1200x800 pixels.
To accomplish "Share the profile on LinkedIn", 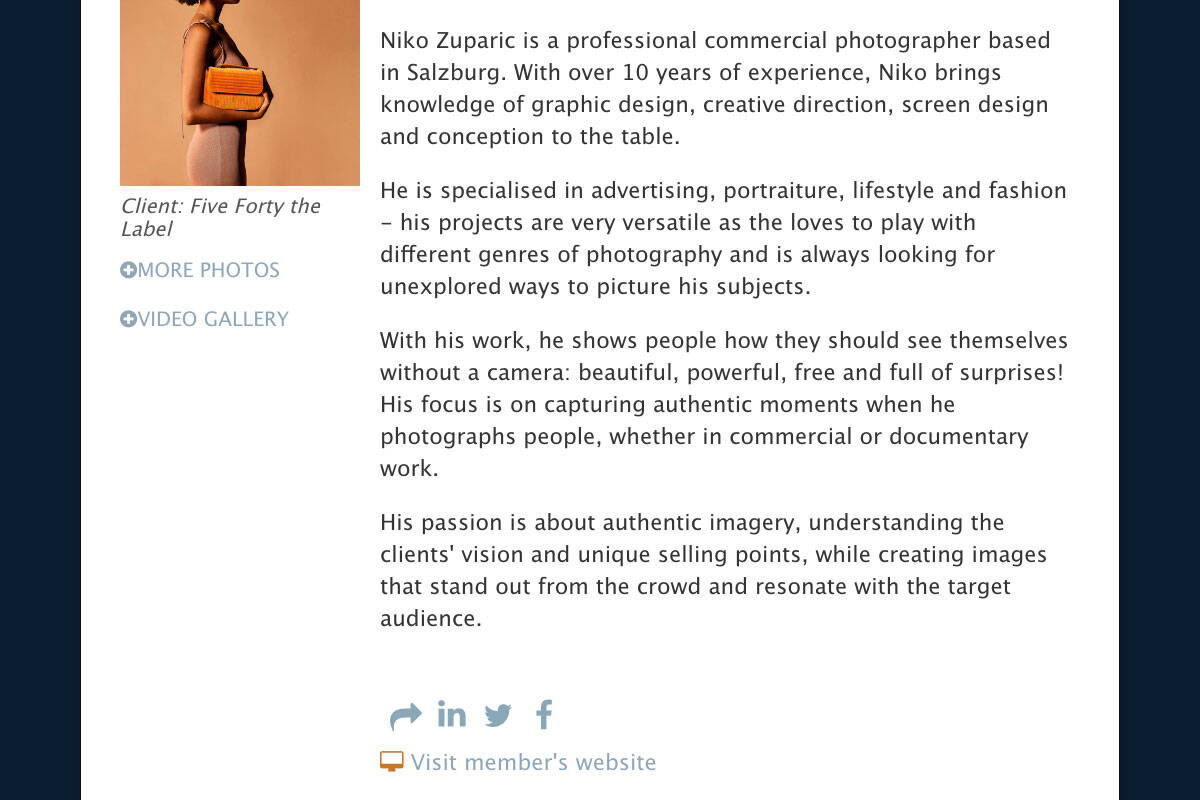I will (x=452, y=714).
